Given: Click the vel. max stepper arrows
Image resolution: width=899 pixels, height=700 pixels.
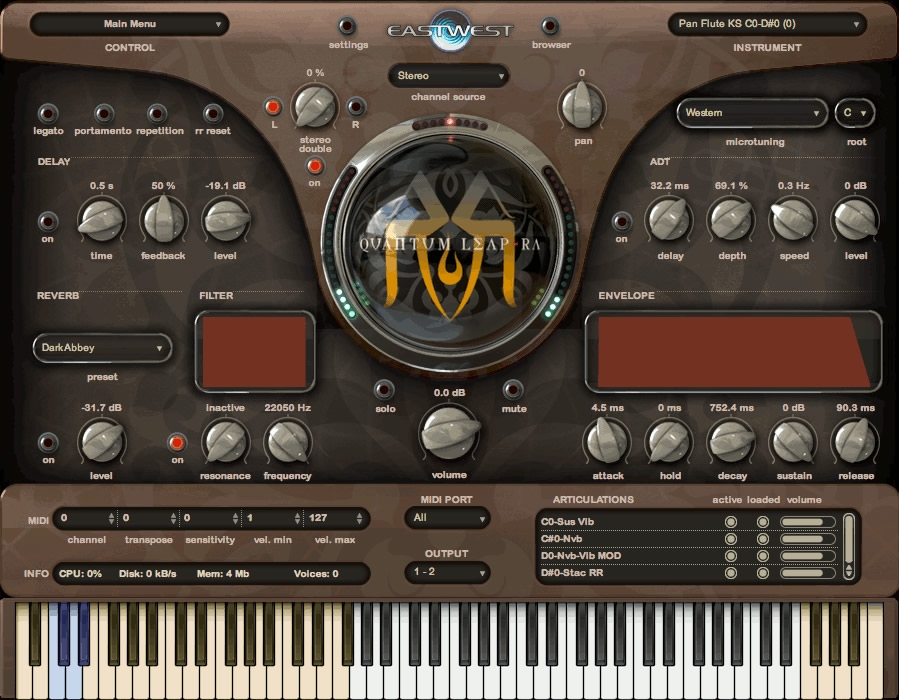Looking at the screenshot, I should [x=359, y=518].
